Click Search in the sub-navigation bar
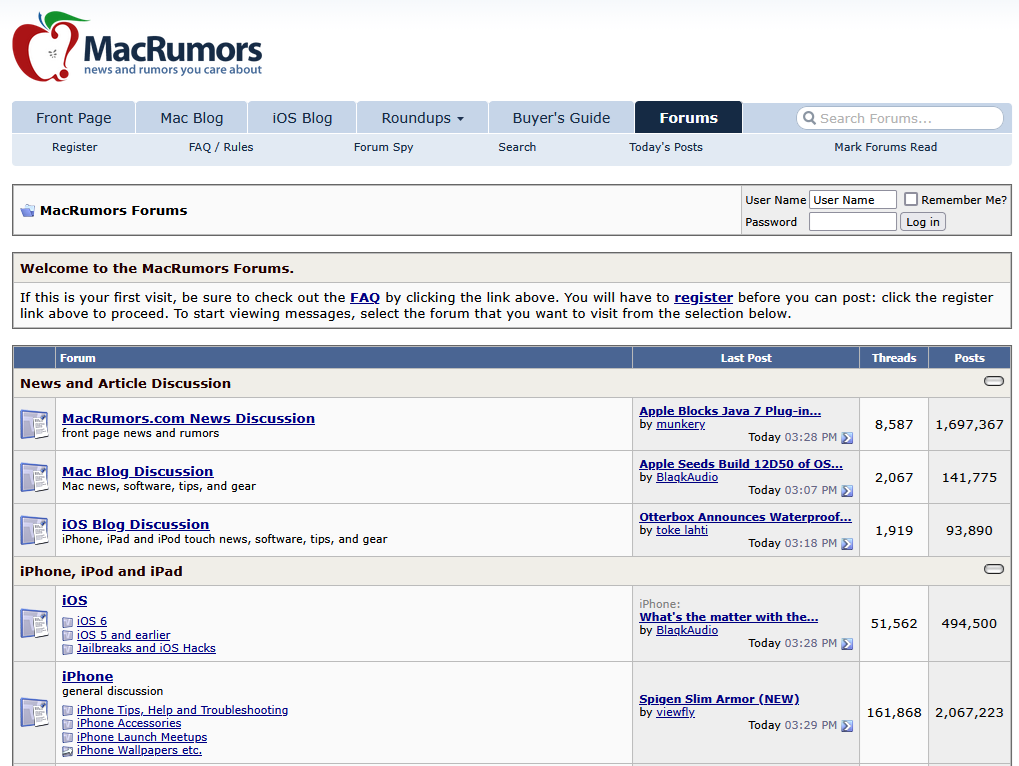Screen dimensions: 1019x766 (x=517, y=147)
